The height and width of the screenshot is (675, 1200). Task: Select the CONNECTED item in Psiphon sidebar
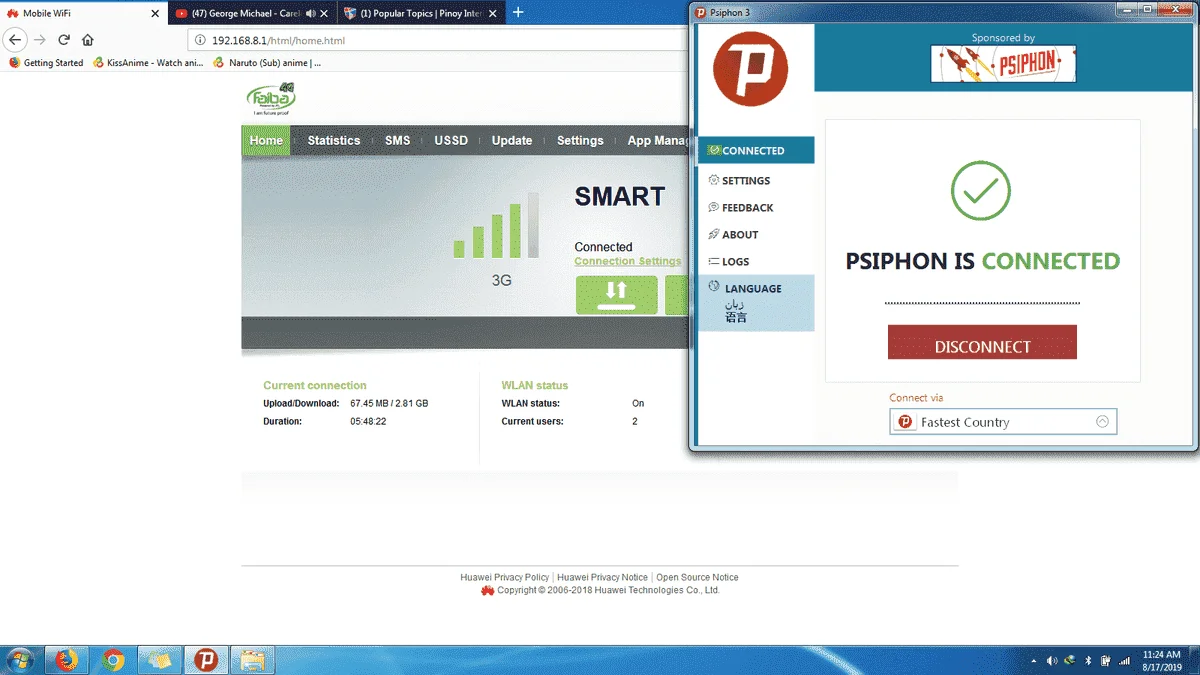point(756,150)
